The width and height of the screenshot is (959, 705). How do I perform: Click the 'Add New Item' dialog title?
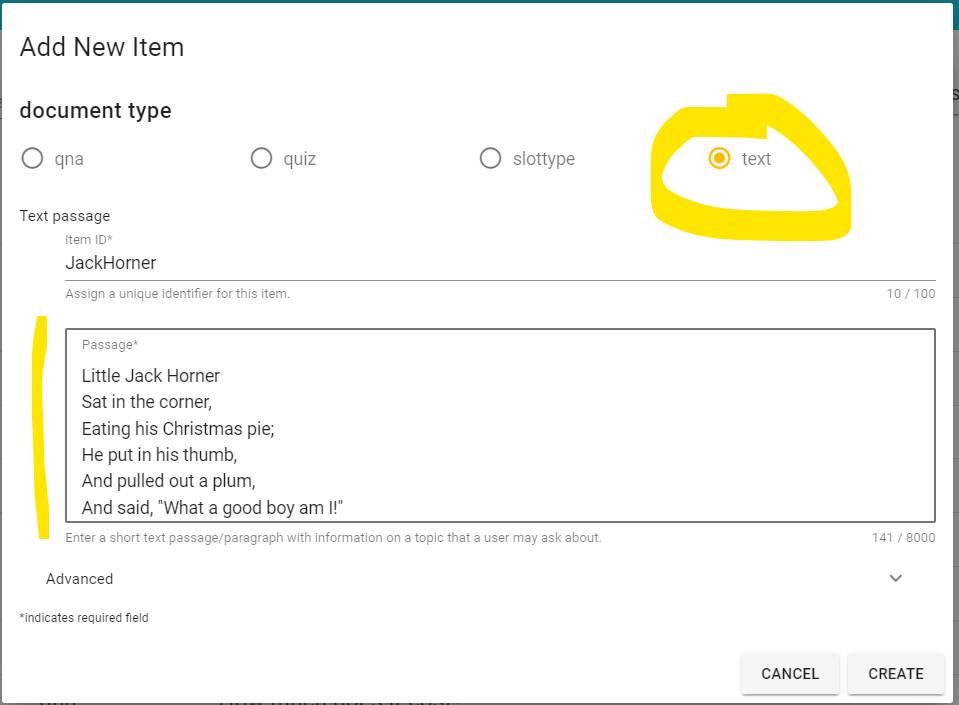(102, 47)
